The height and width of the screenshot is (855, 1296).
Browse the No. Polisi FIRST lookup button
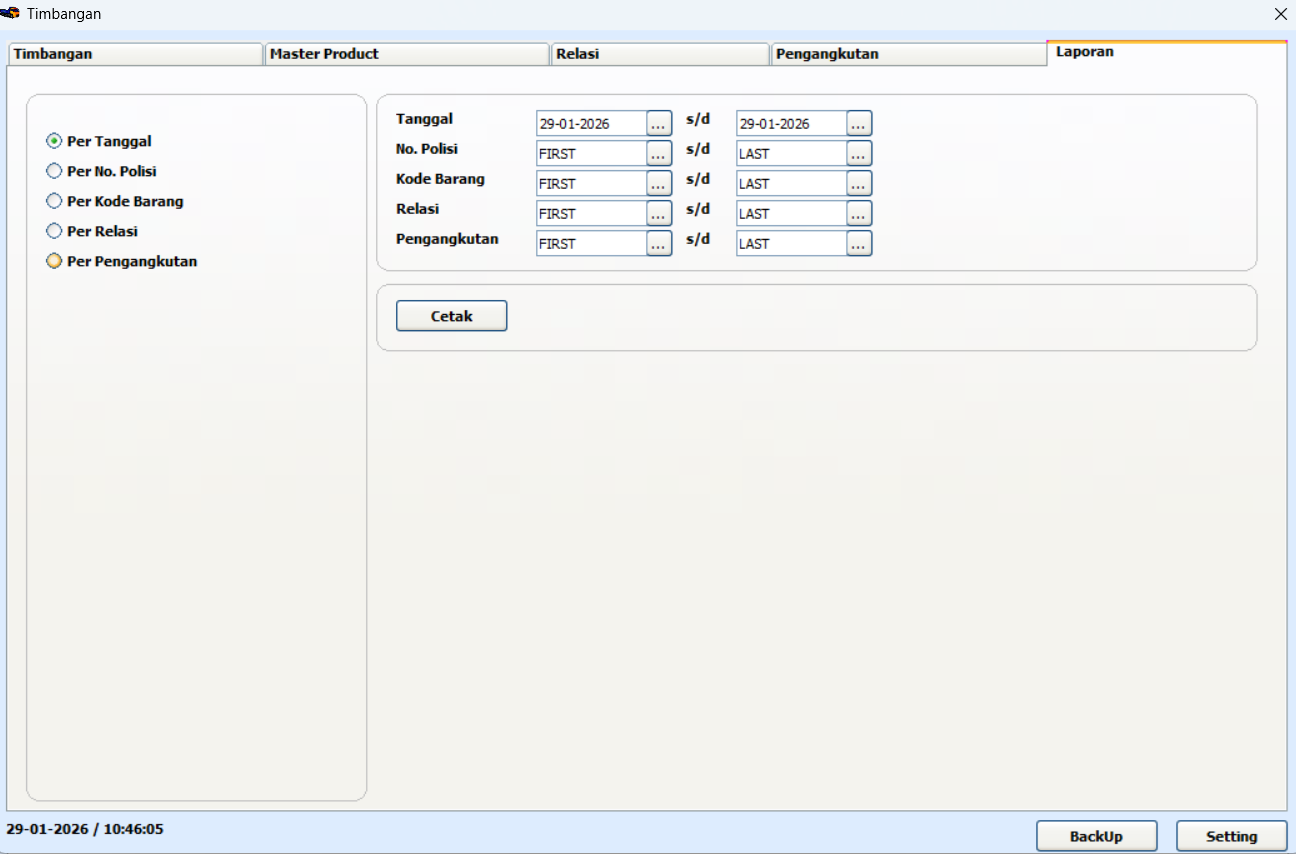coord(659,154)
